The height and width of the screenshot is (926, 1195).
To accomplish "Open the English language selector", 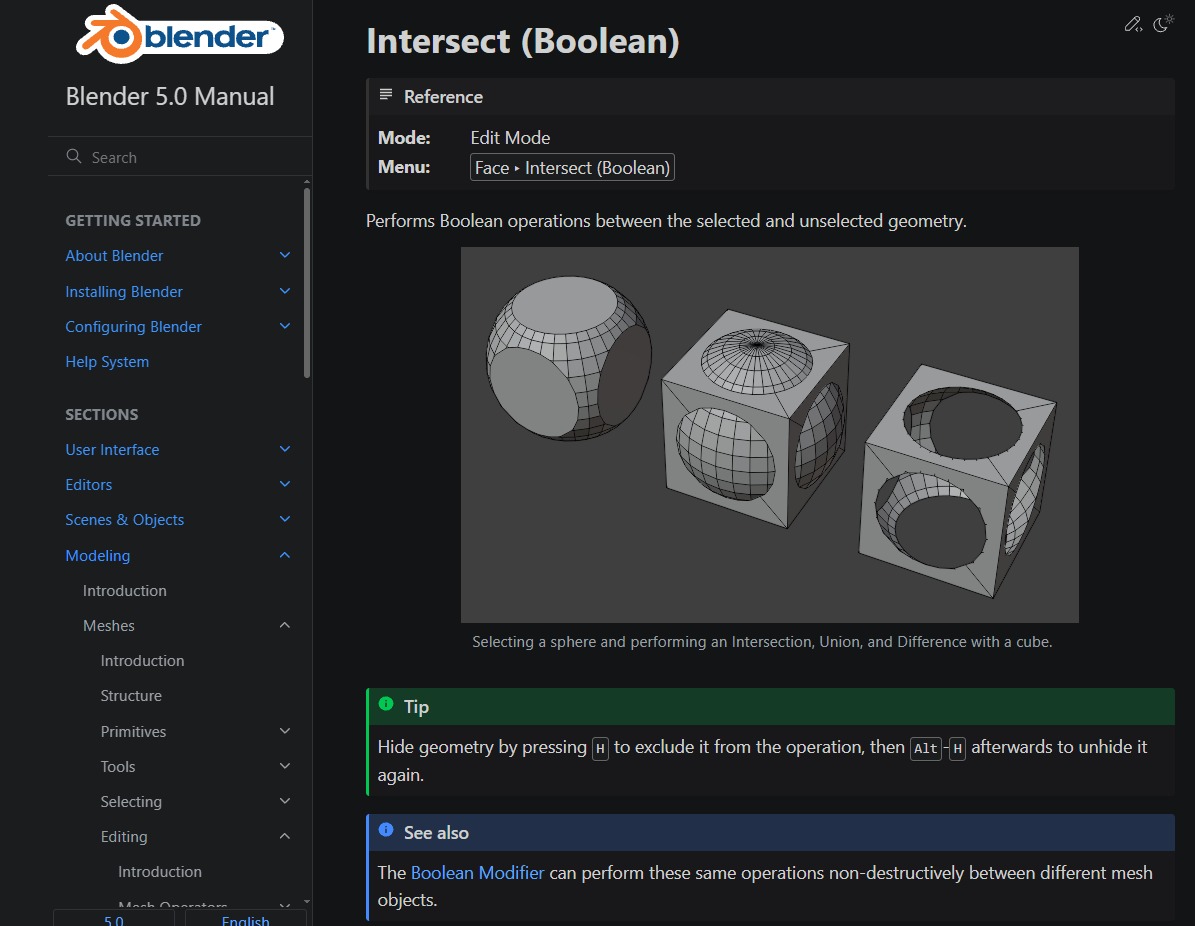I will click(246, 919).
